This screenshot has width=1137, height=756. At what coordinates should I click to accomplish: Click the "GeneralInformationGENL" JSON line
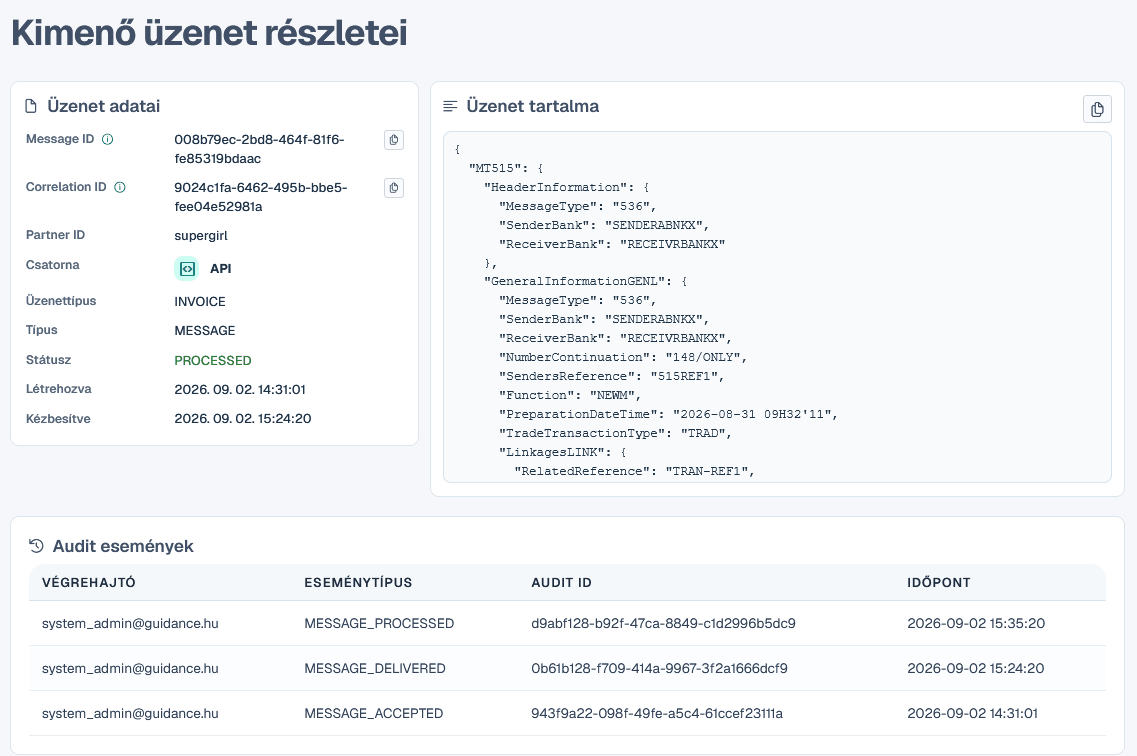(x=585, y=281)
